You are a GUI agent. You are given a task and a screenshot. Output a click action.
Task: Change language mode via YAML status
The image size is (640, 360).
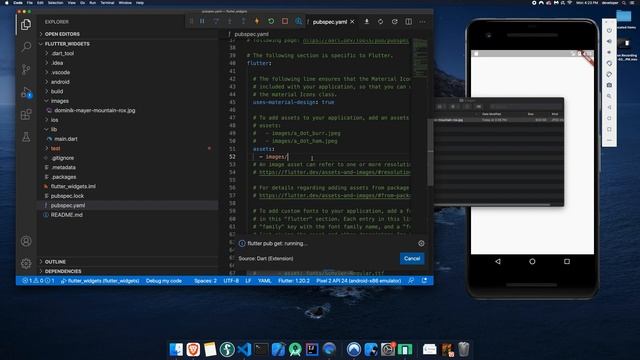(264, 281)
